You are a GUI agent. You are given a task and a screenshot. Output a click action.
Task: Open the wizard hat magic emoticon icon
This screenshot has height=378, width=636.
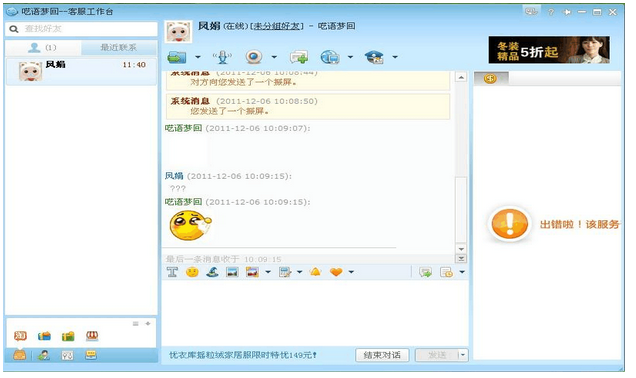[212, 272]
